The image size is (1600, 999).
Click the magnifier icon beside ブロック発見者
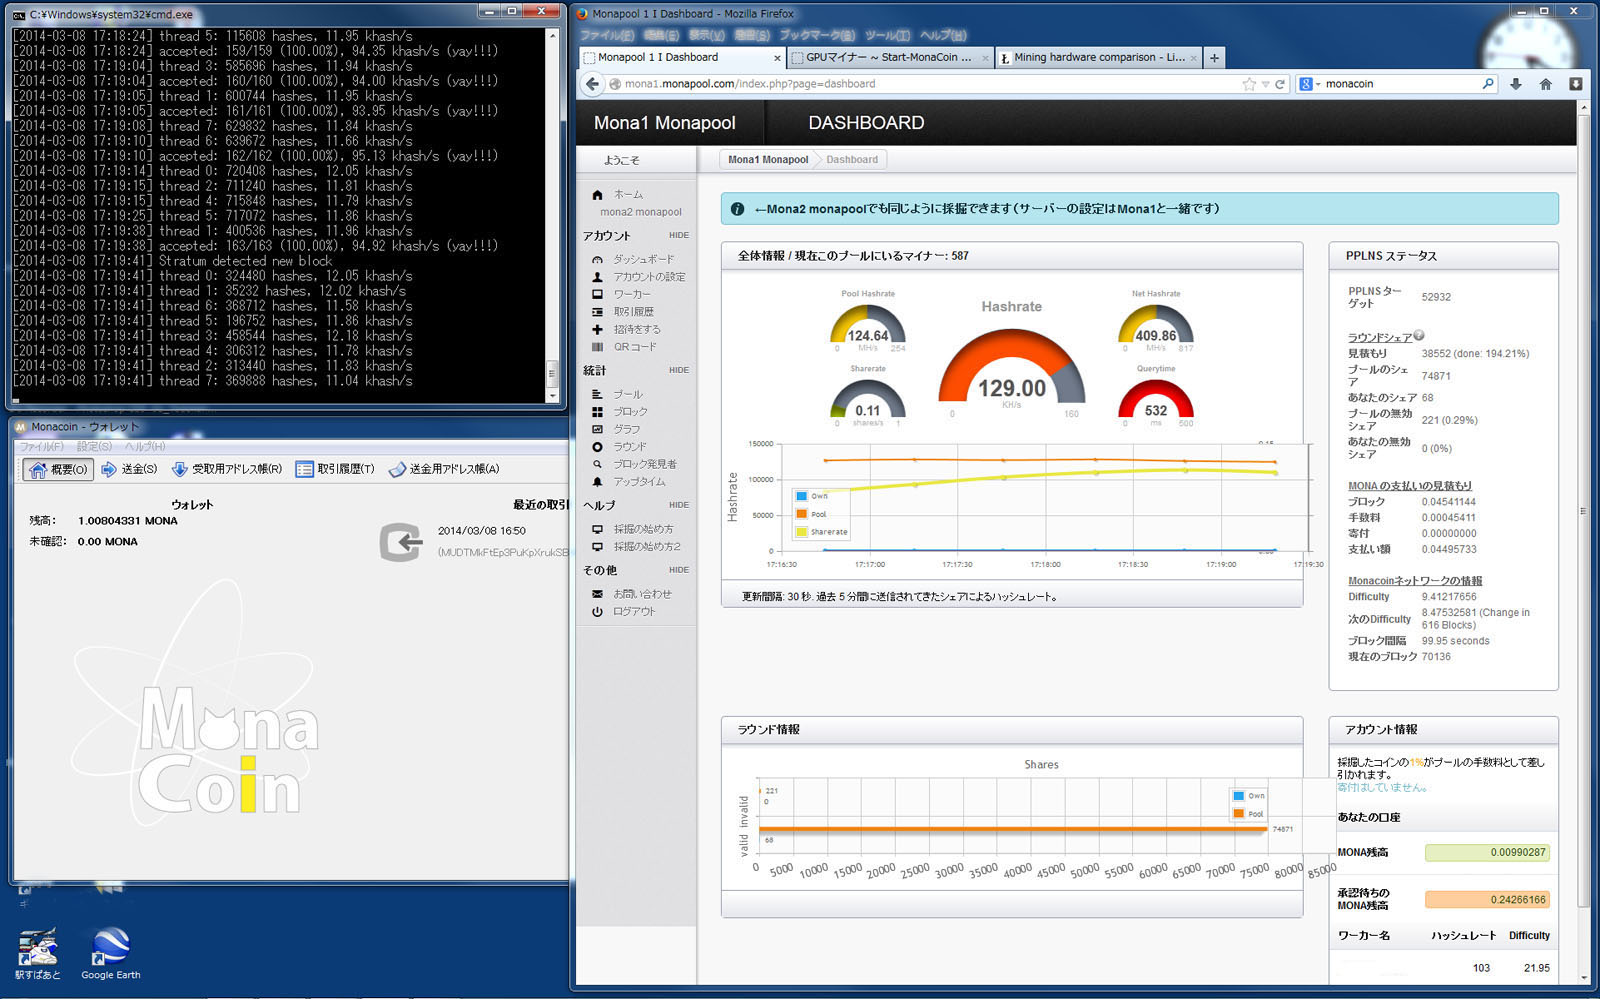(x=597, y=464)
